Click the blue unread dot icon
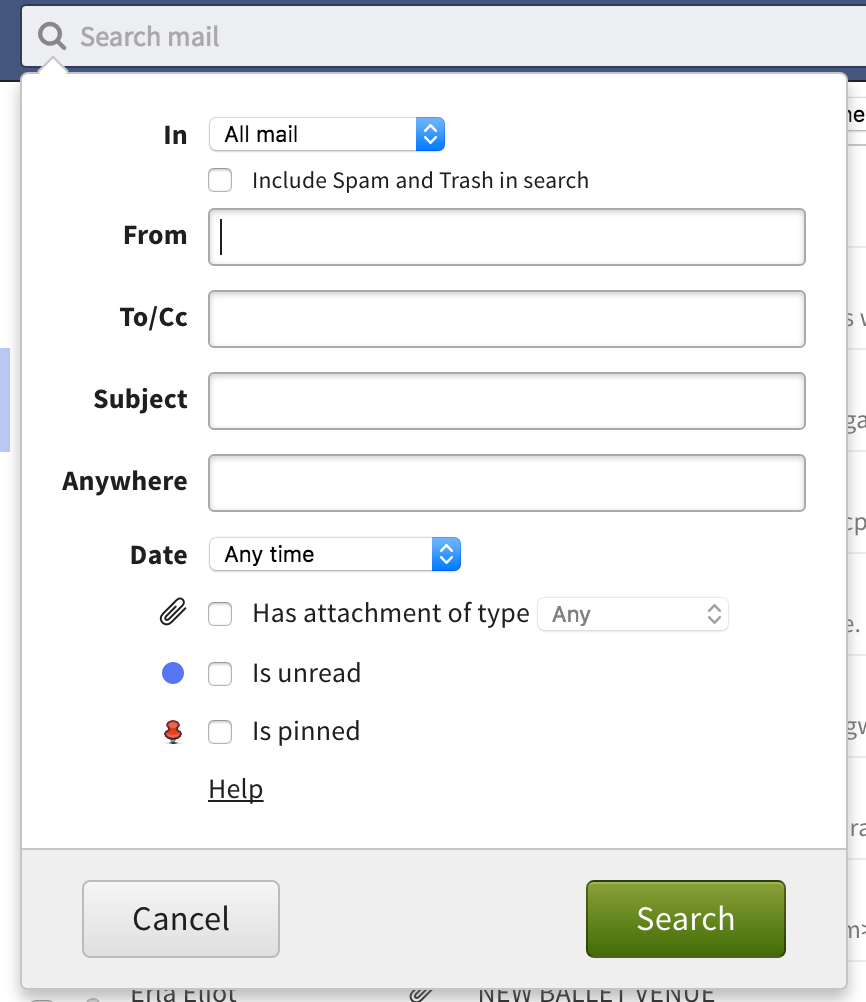 (x=173, y=673)
